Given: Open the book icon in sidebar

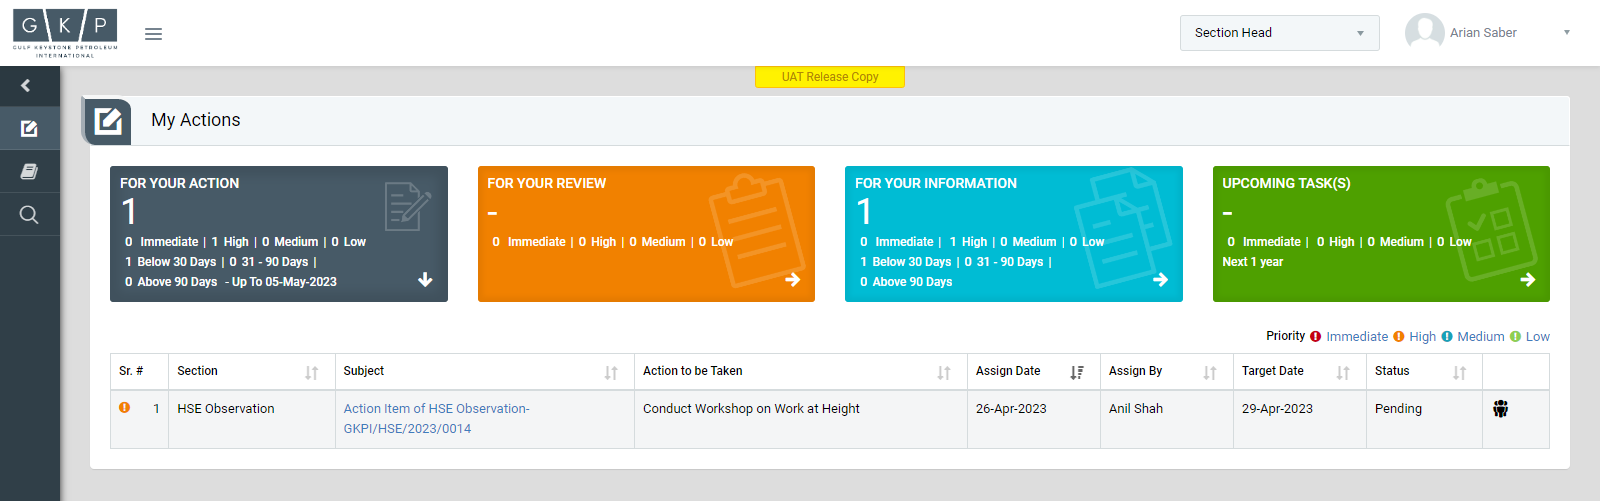Looking at the screenshot, I should pyautogui.click(x=29, y=171).
